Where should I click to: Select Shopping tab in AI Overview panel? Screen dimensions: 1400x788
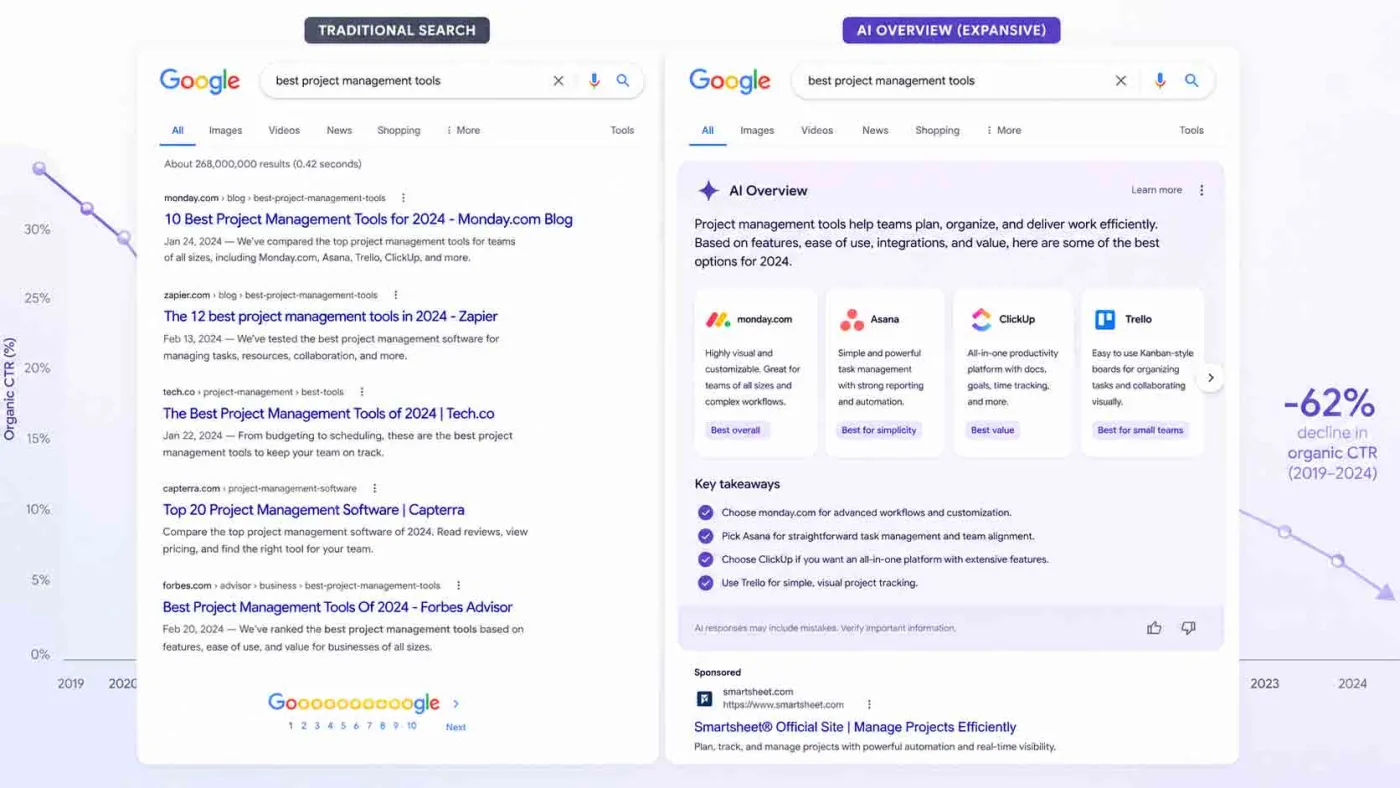[937, 130]
